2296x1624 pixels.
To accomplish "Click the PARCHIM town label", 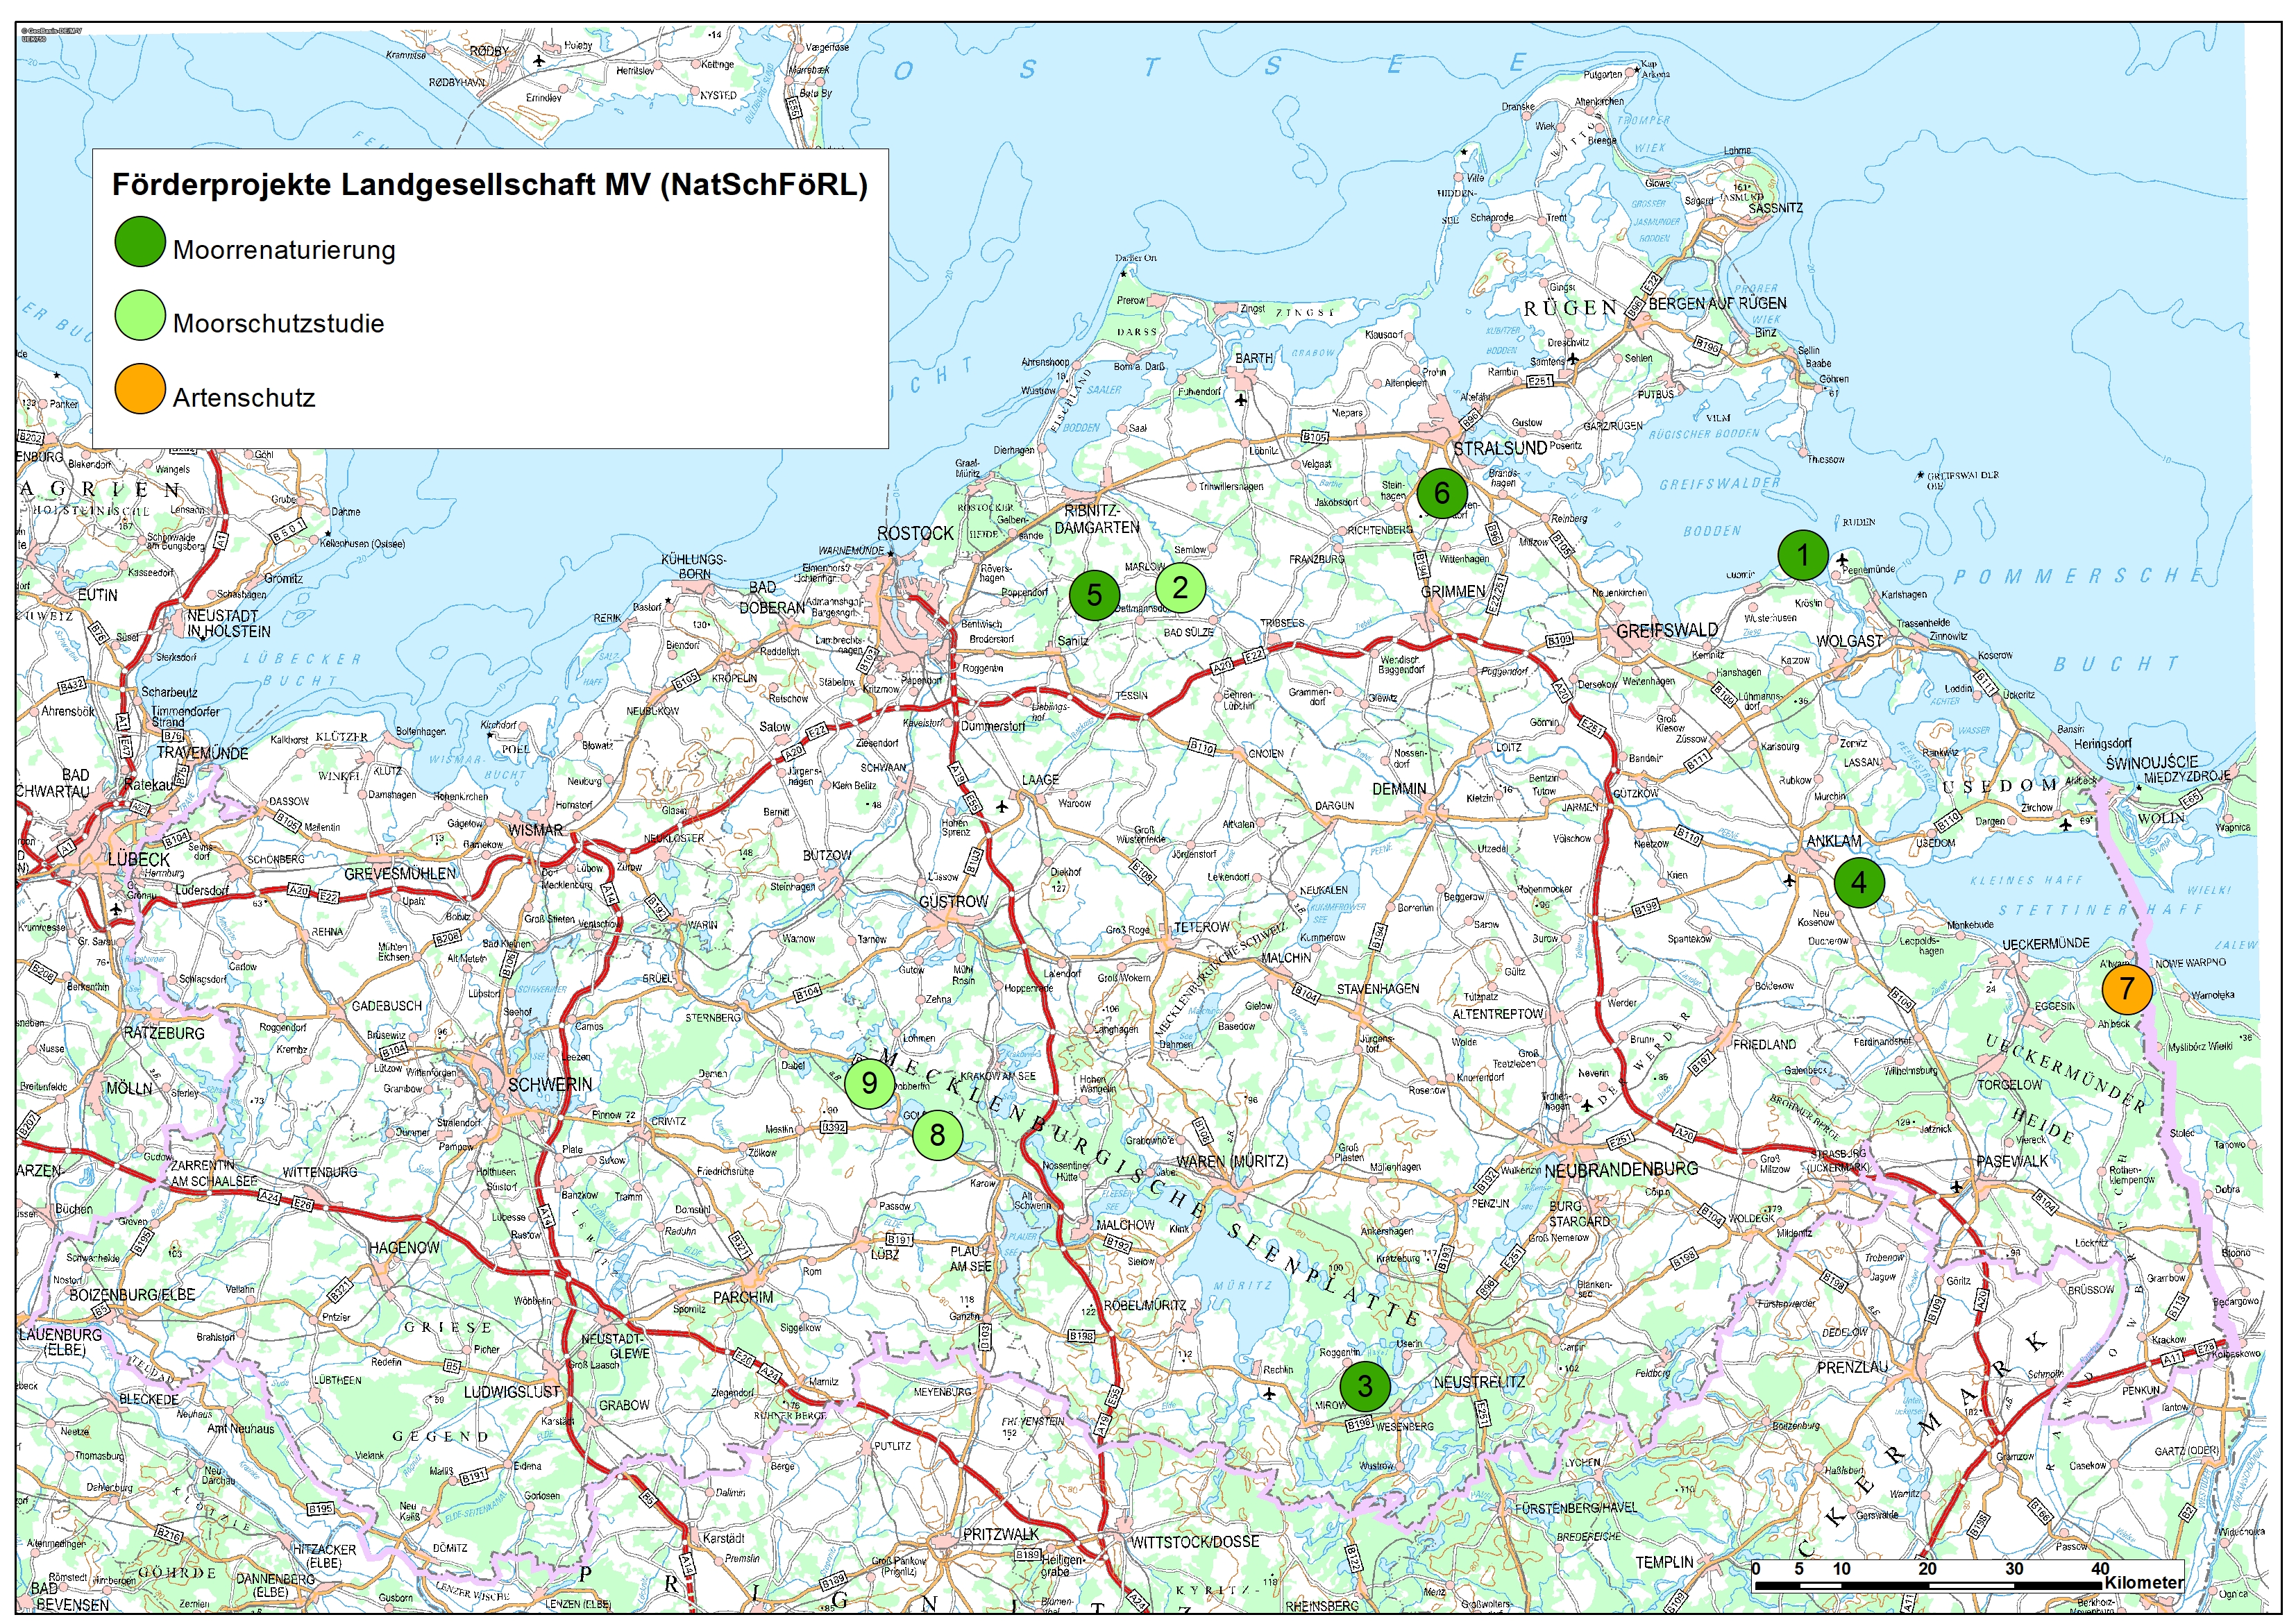I will coord(743,1297).
